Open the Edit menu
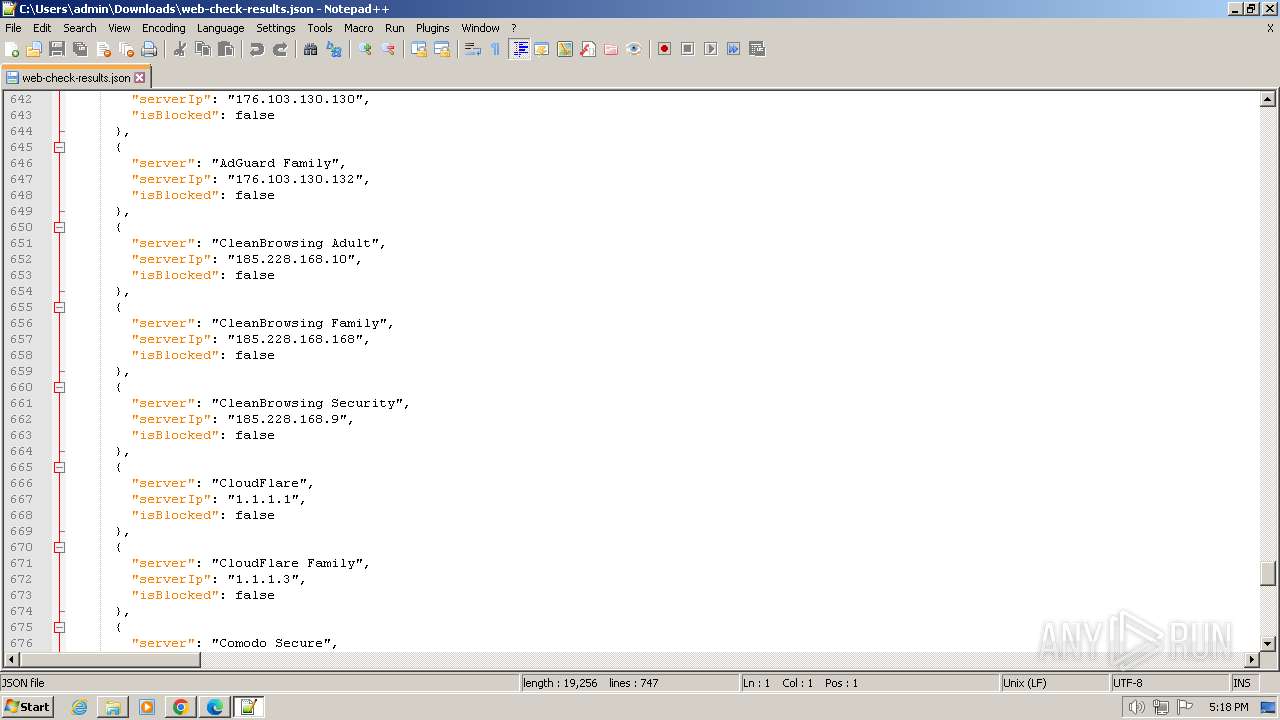Image resolution: width=1280 pixels, height=720 pixels. tap(42, 28)
